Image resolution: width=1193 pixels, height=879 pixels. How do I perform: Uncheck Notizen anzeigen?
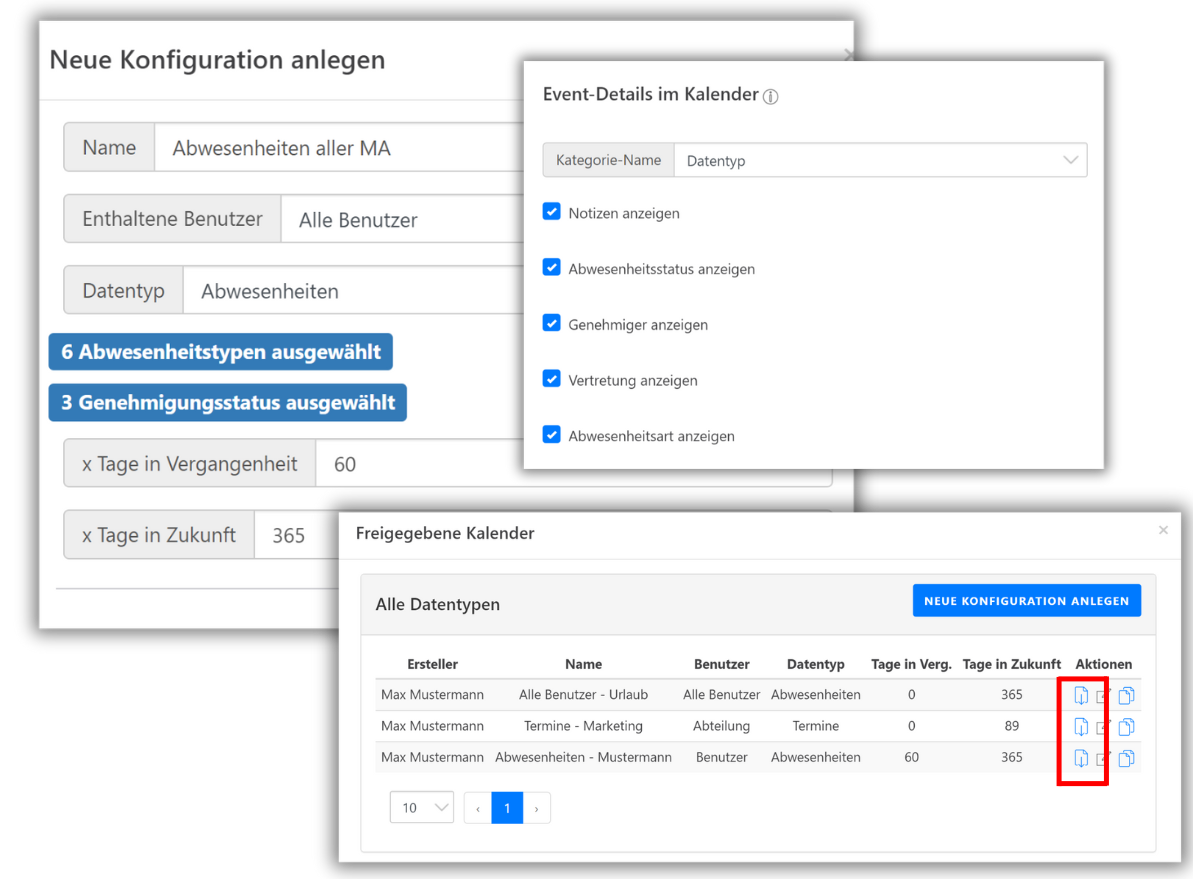551,211
